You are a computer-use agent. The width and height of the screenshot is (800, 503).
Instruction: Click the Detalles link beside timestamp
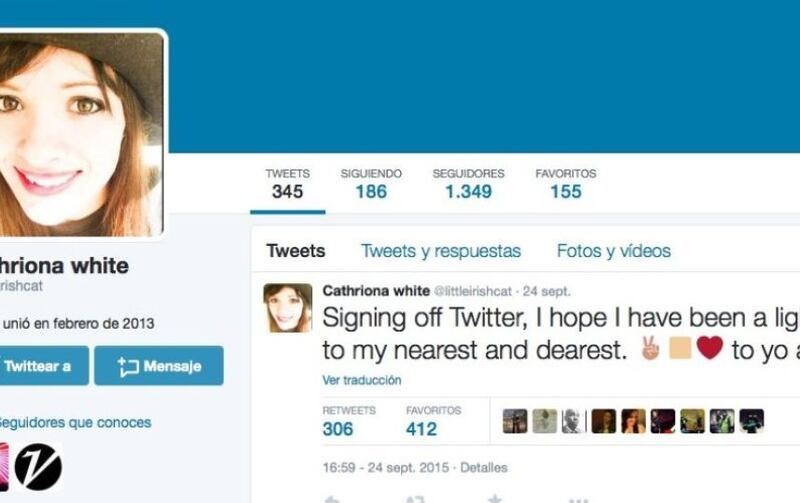pos(484,468)
